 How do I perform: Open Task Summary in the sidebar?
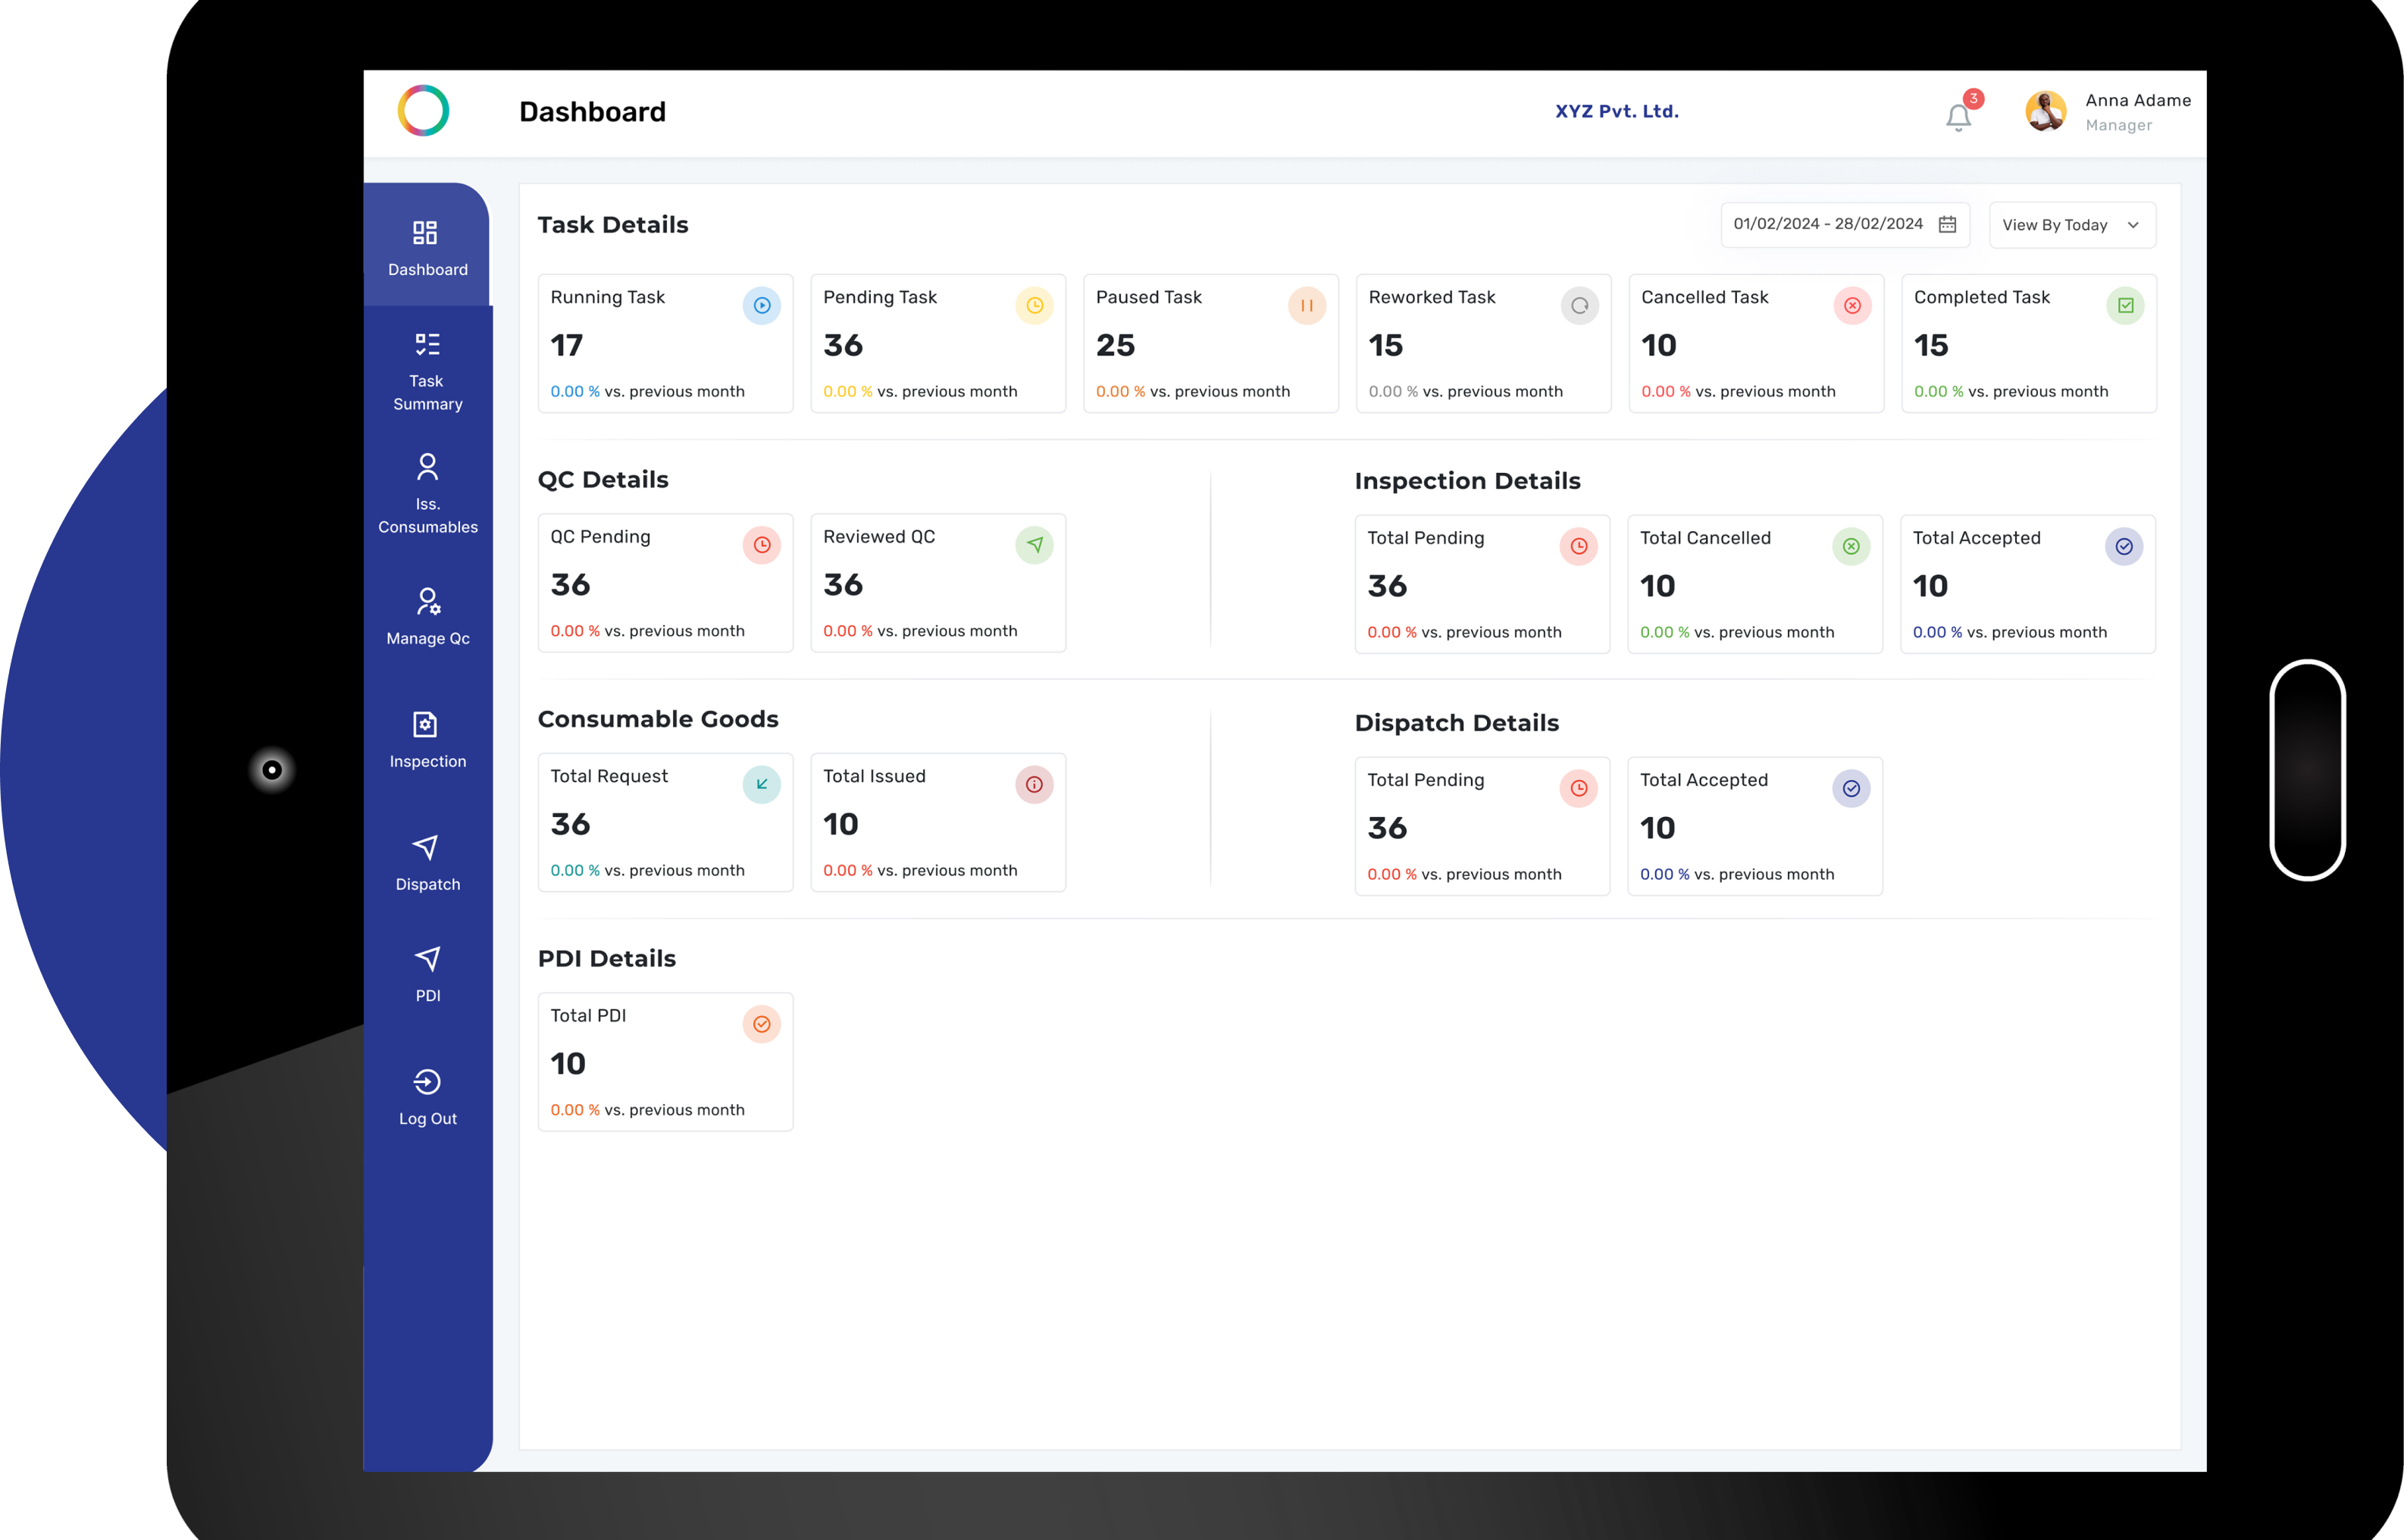point(427,371)
